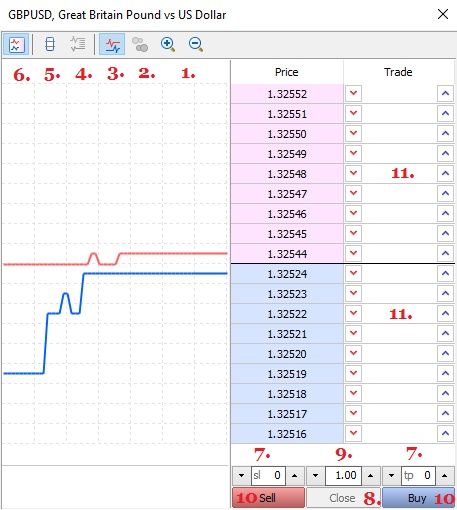Click red down arrow at price 1.32552
This screenshot has width=457, height=510.
pyautogui.click(x=353, y=93)
